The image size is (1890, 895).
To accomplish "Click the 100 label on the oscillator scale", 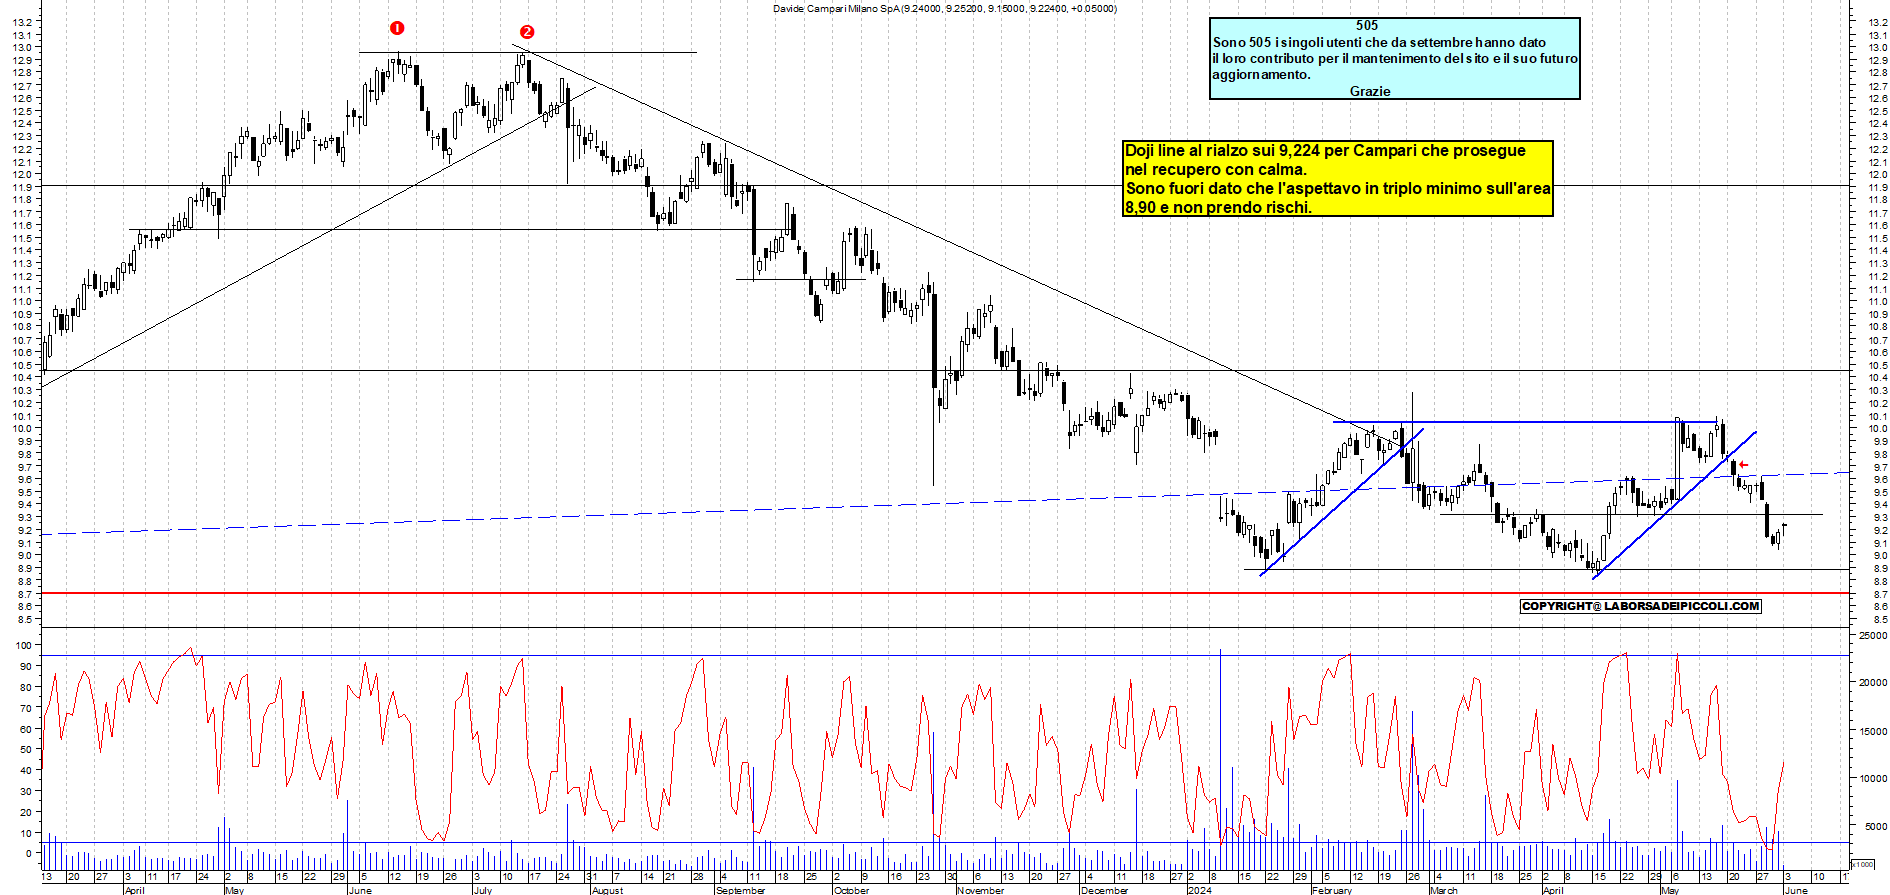I will (x=23, y=645).
